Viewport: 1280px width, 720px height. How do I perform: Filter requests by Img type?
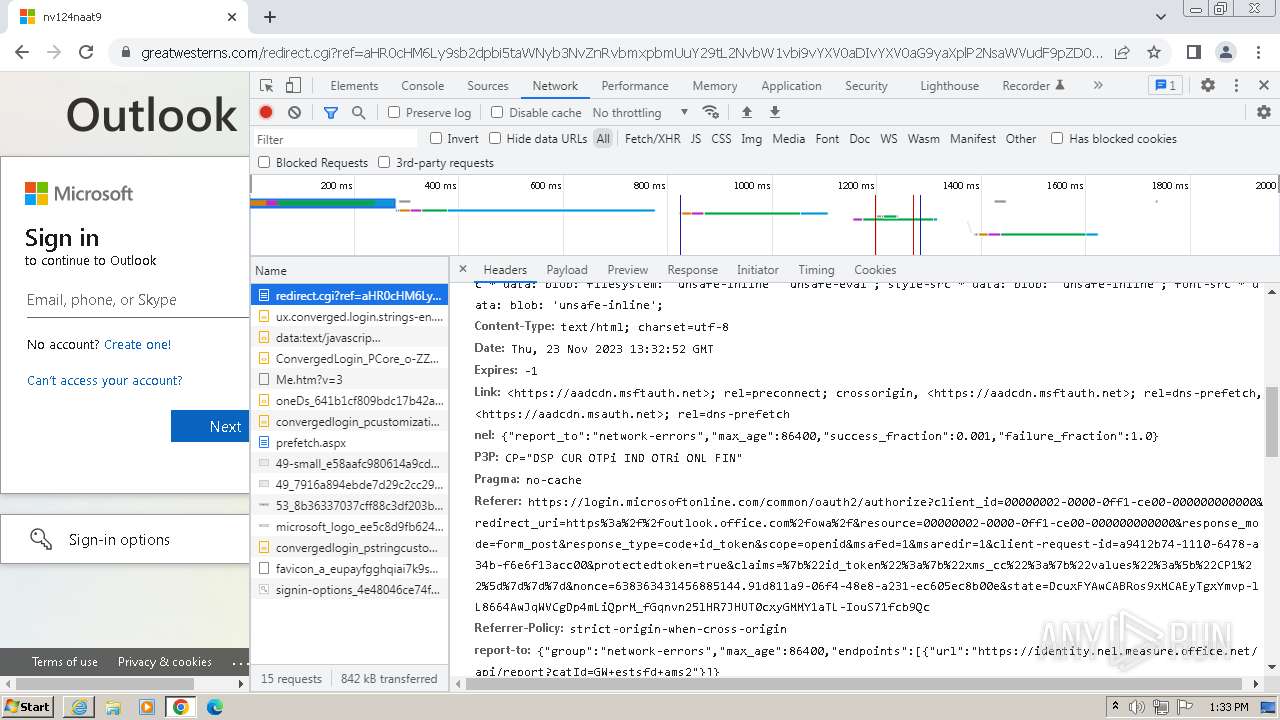(x=751, y=139)
